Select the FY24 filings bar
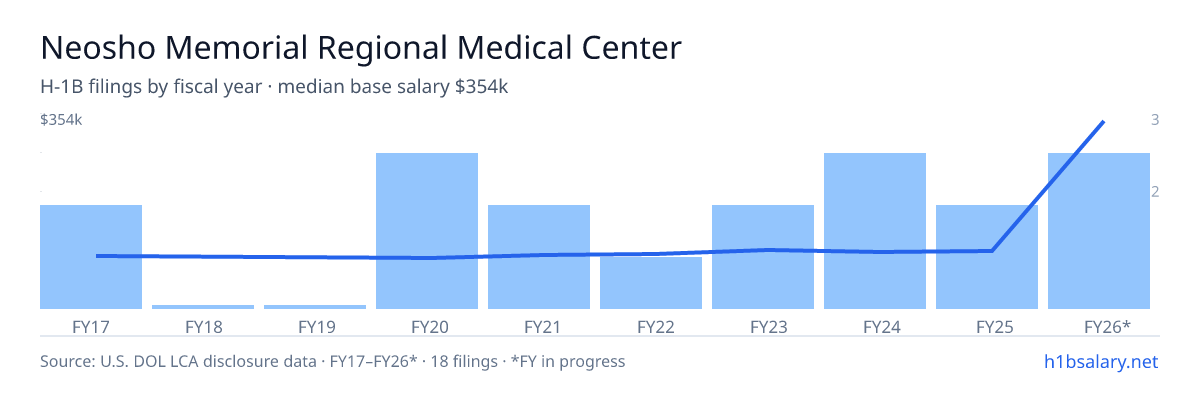1200x400 pixels. click(875, 231)
